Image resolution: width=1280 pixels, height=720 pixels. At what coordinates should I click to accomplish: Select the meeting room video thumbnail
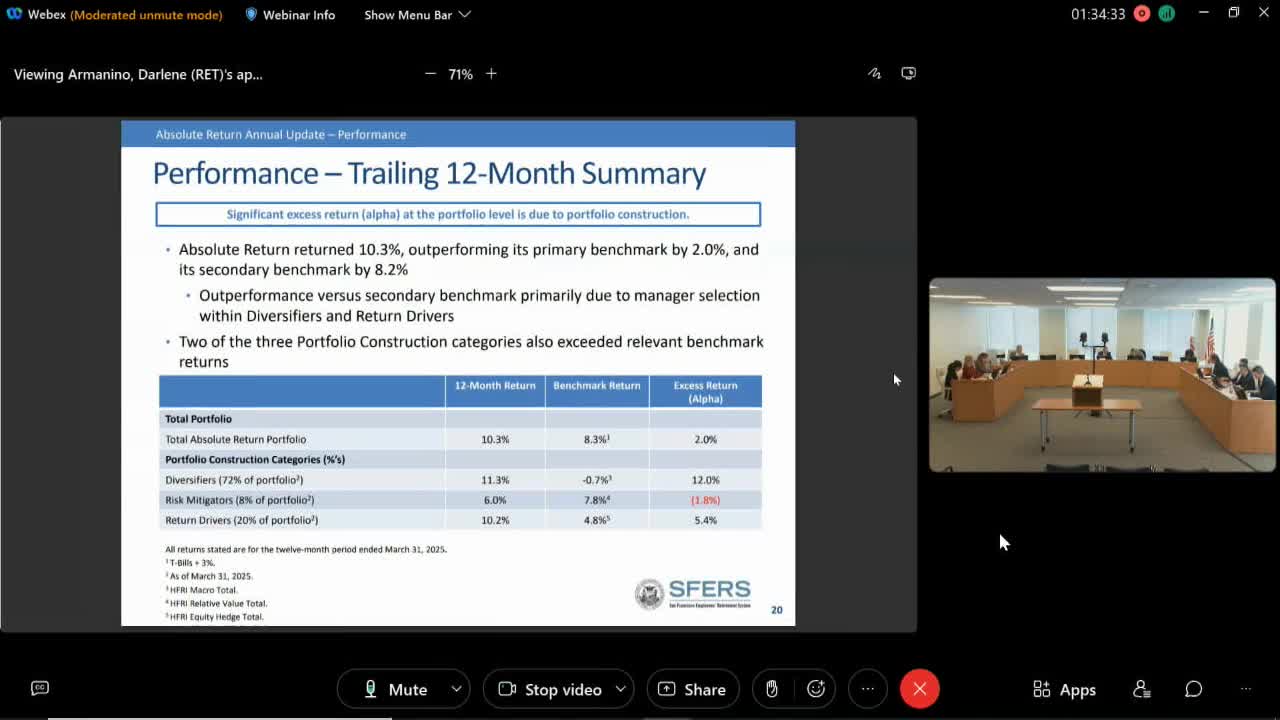point(1102,375)
